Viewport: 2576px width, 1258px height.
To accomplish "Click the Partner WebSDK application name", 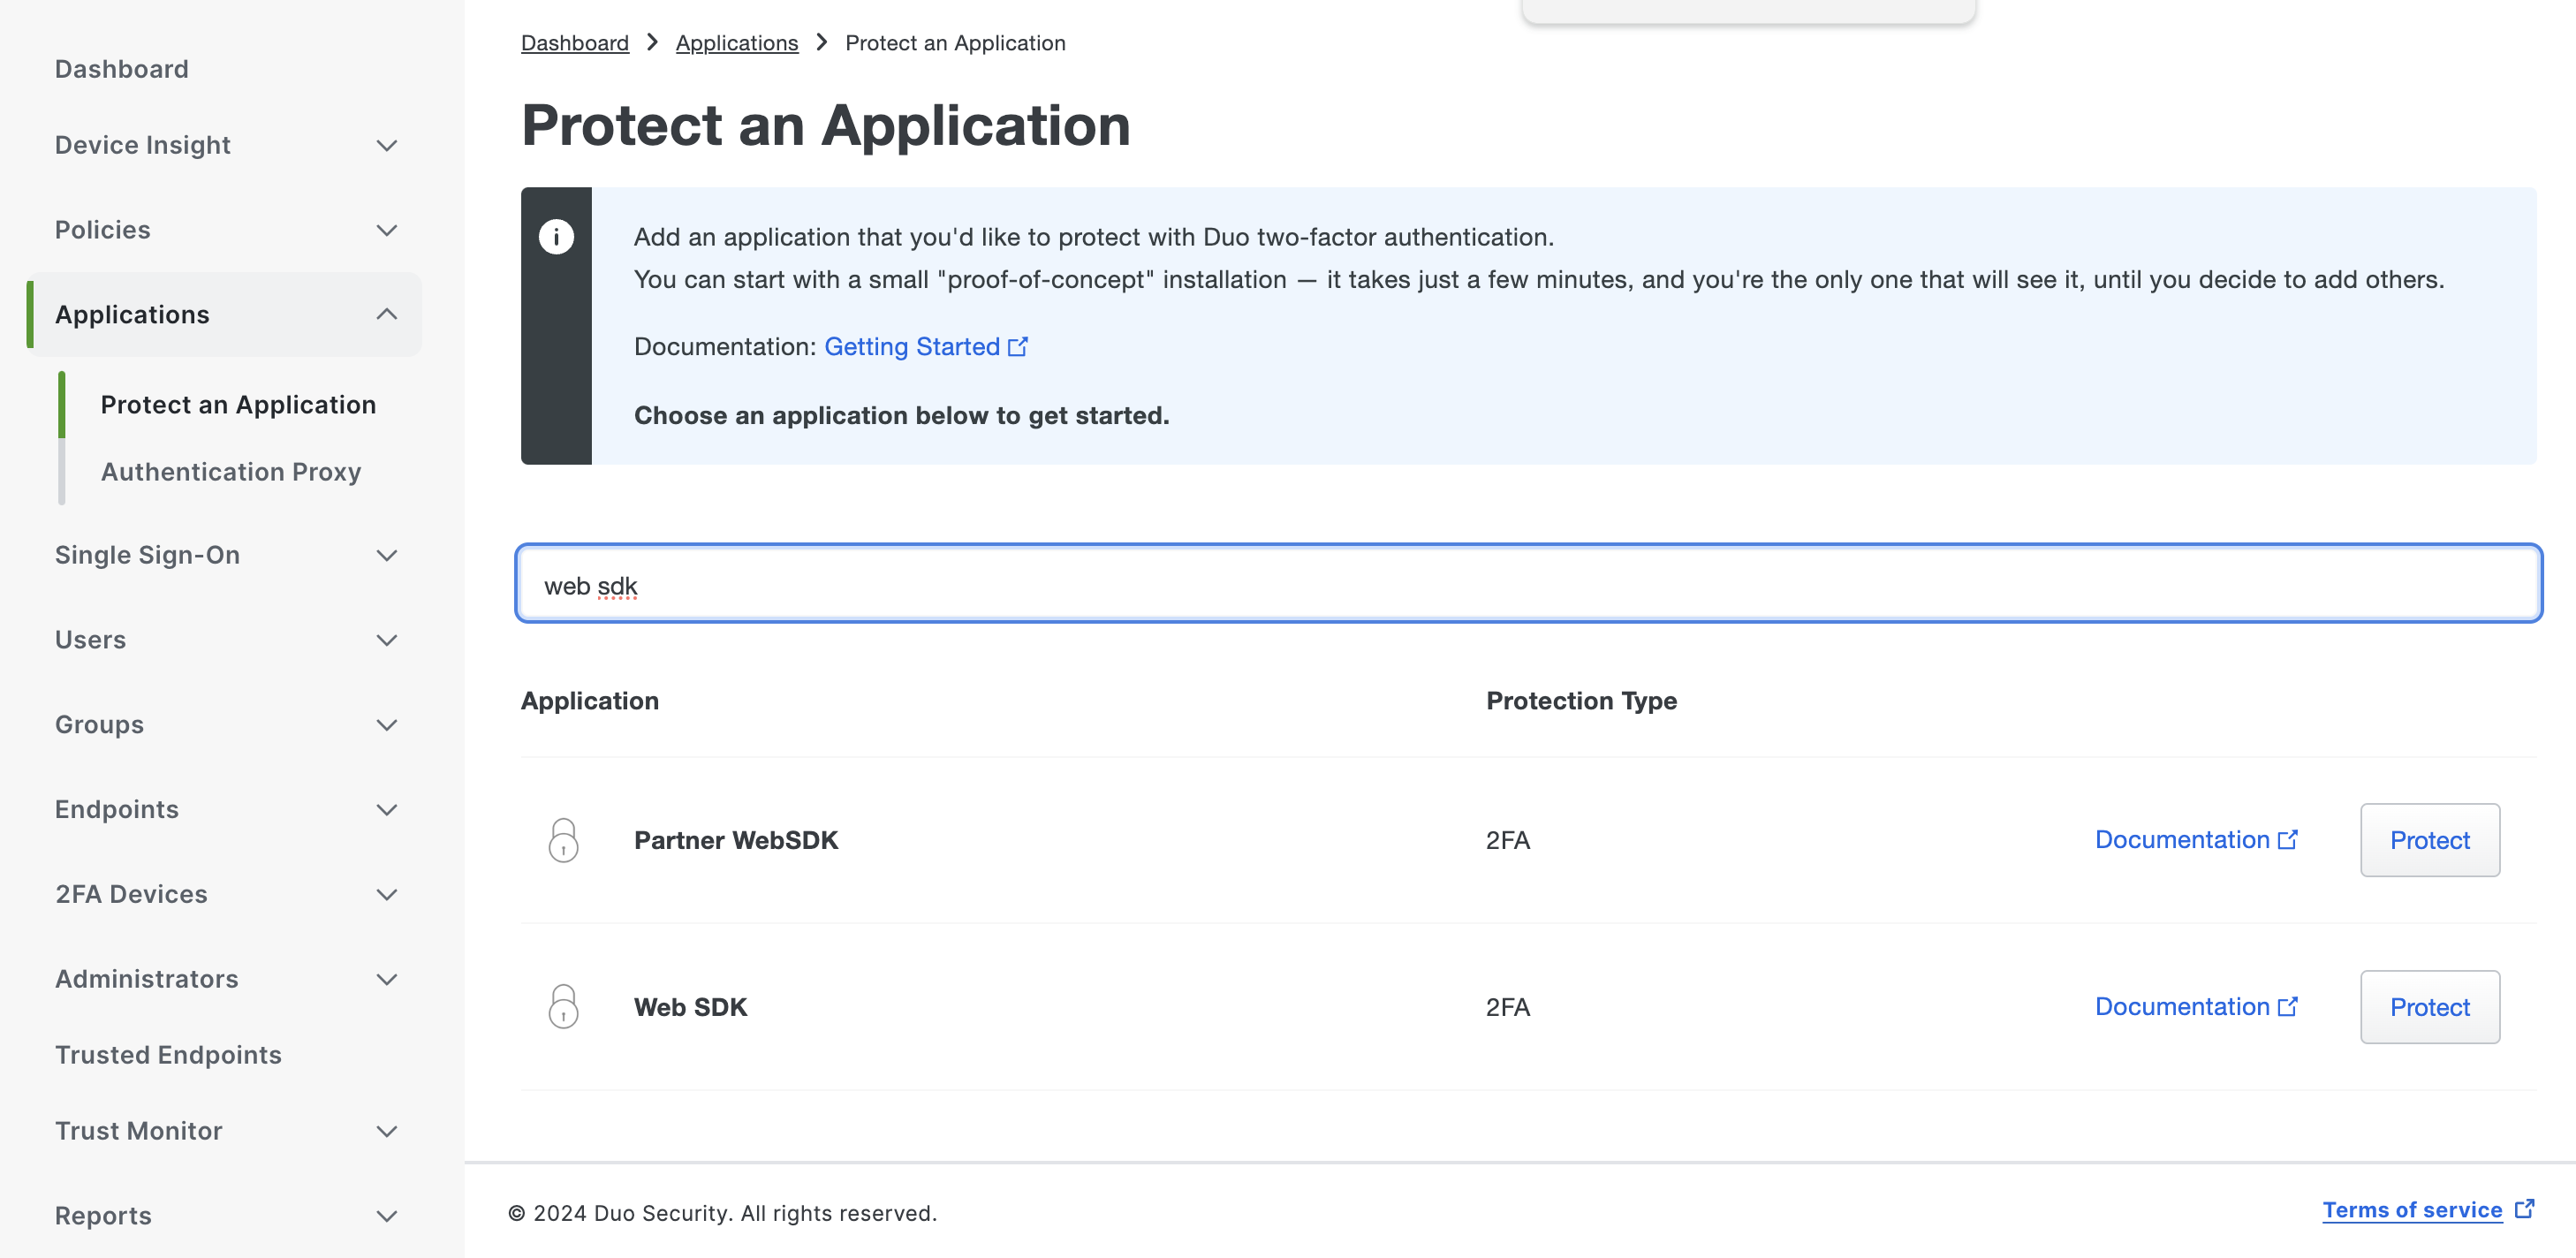I will point(736,840).
